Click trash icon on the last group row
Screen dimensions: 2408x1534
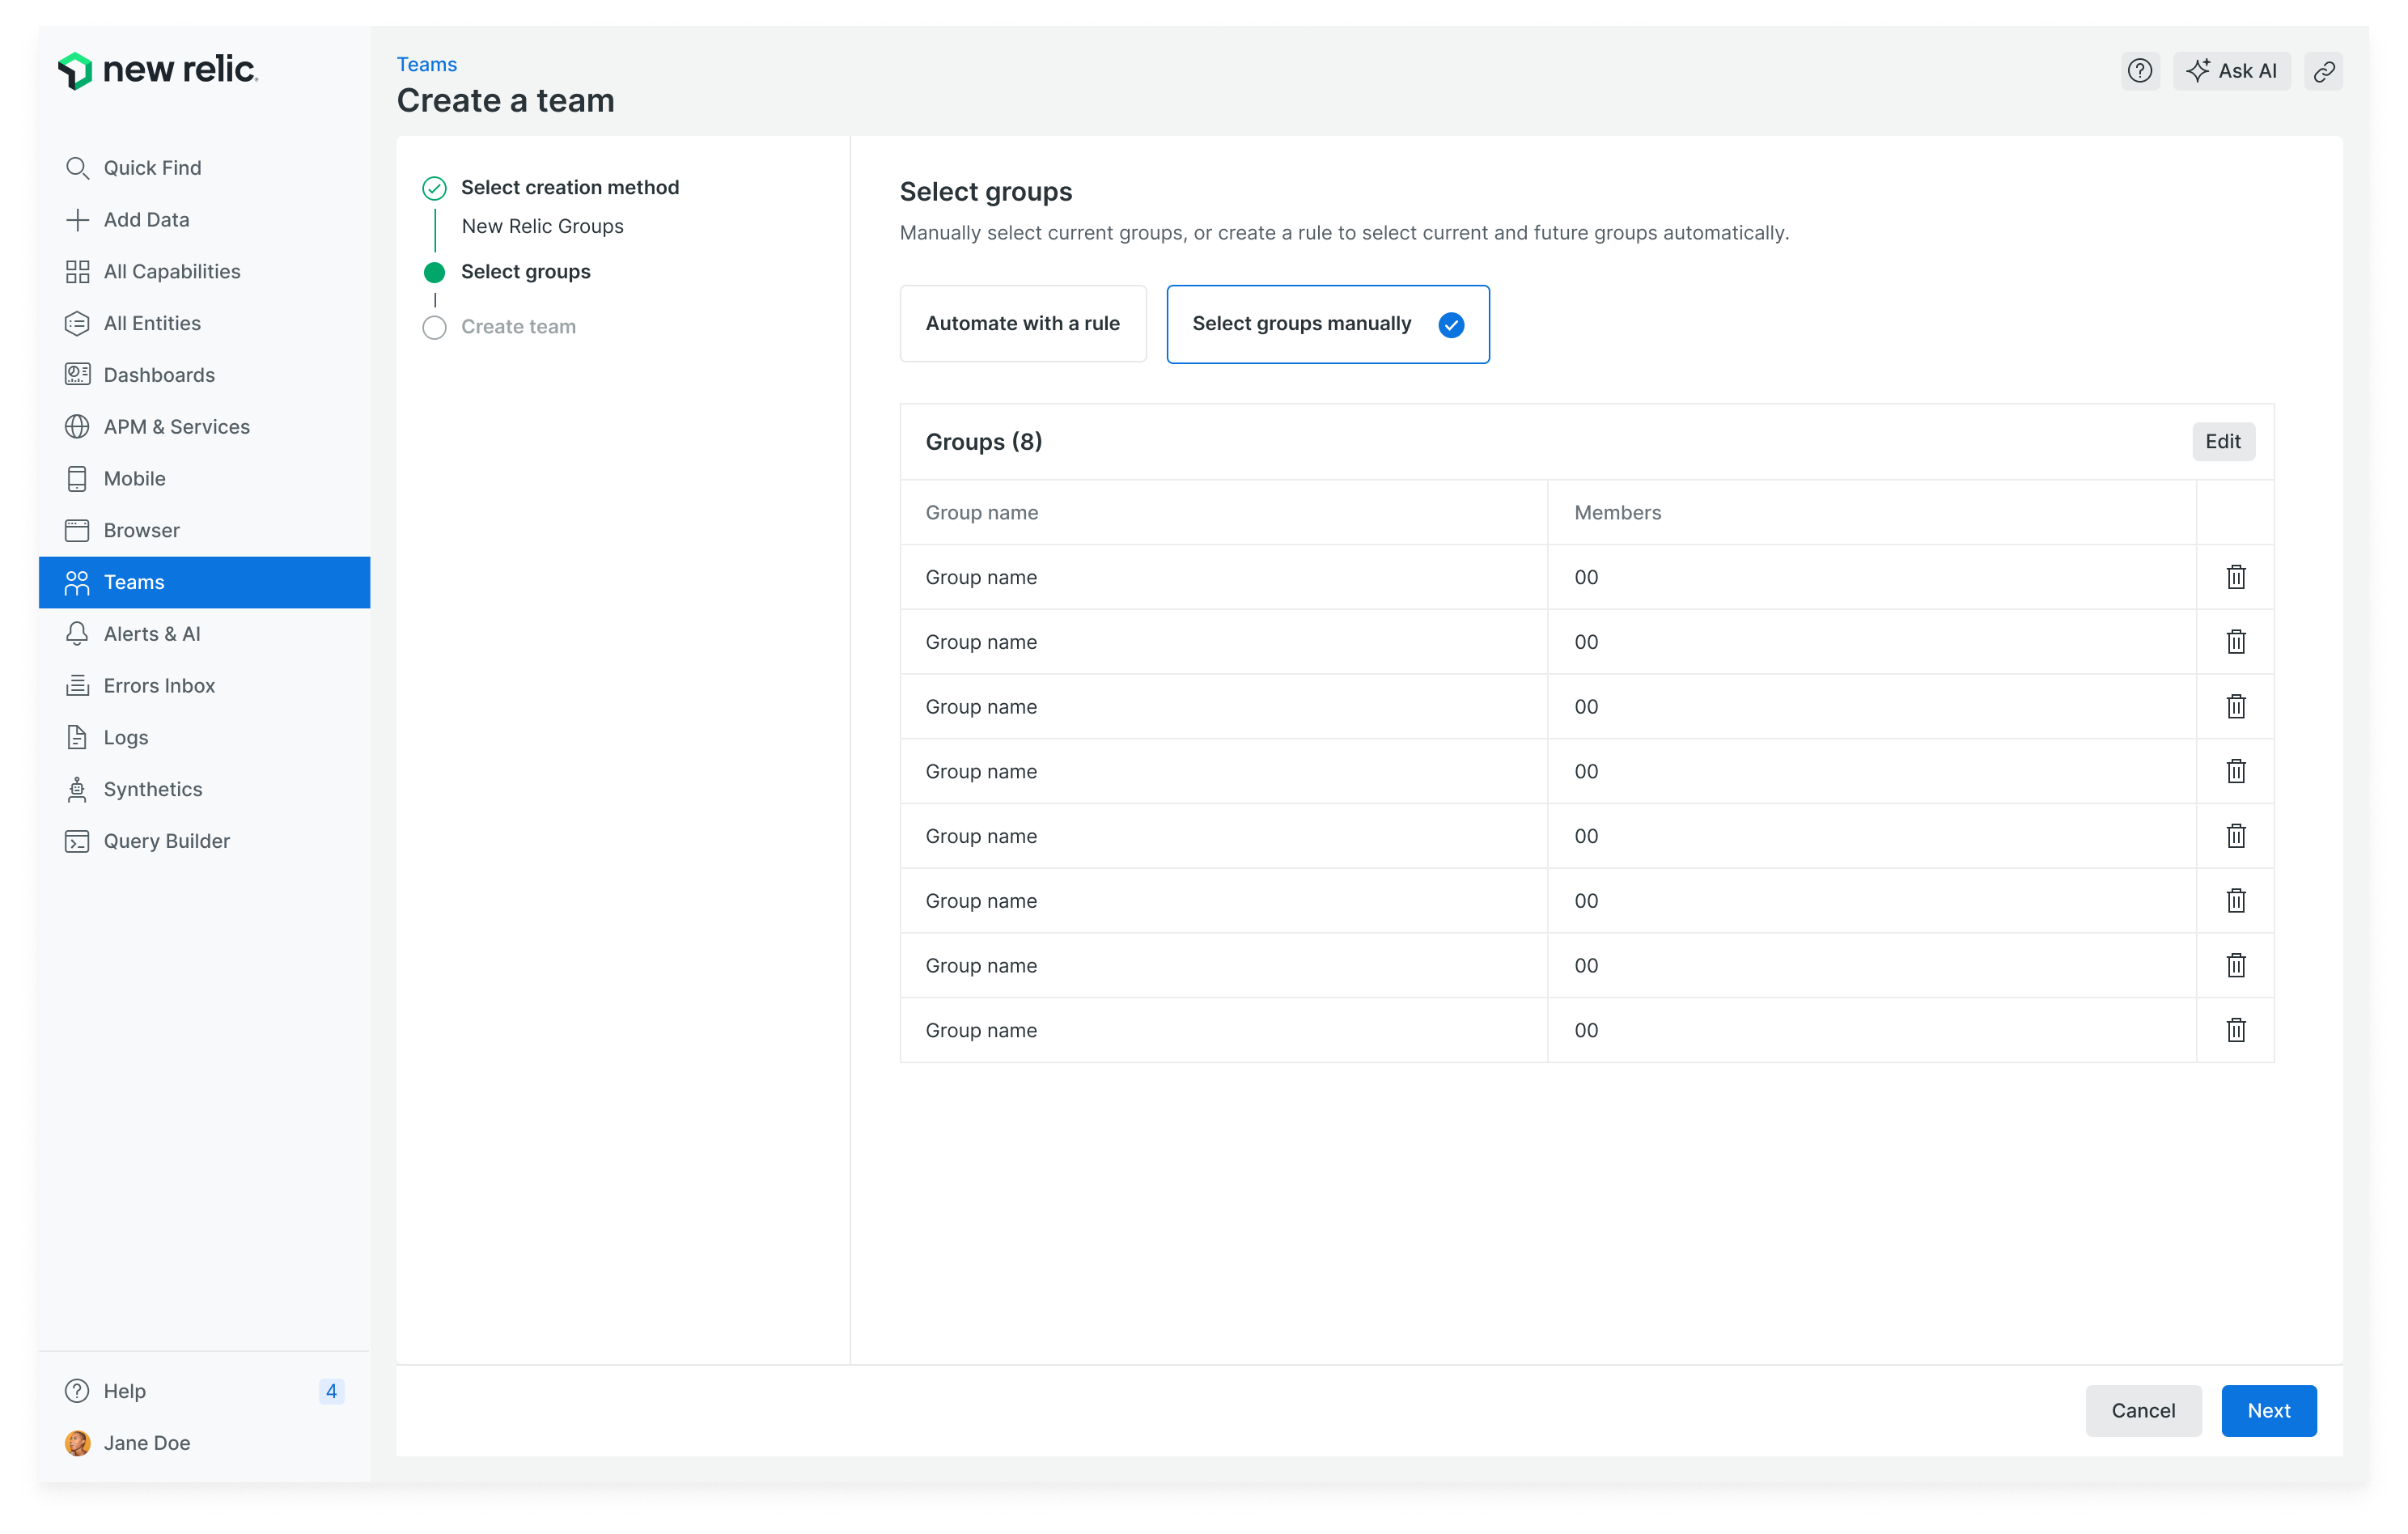pyautogui.click(x=2235, y=1030)
